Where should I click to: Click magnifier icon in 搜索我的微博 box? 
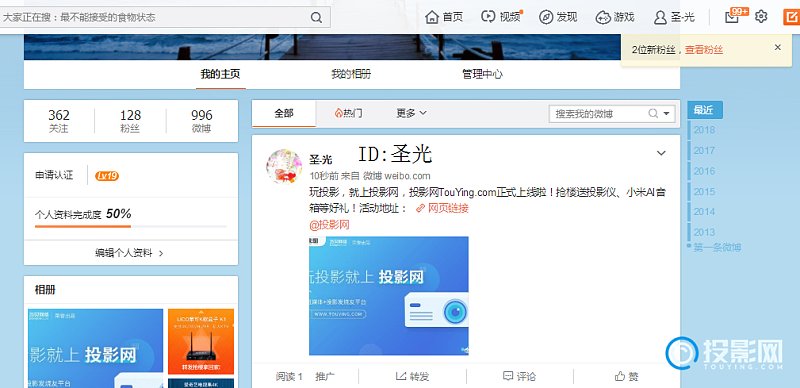[x=653, y=114]
